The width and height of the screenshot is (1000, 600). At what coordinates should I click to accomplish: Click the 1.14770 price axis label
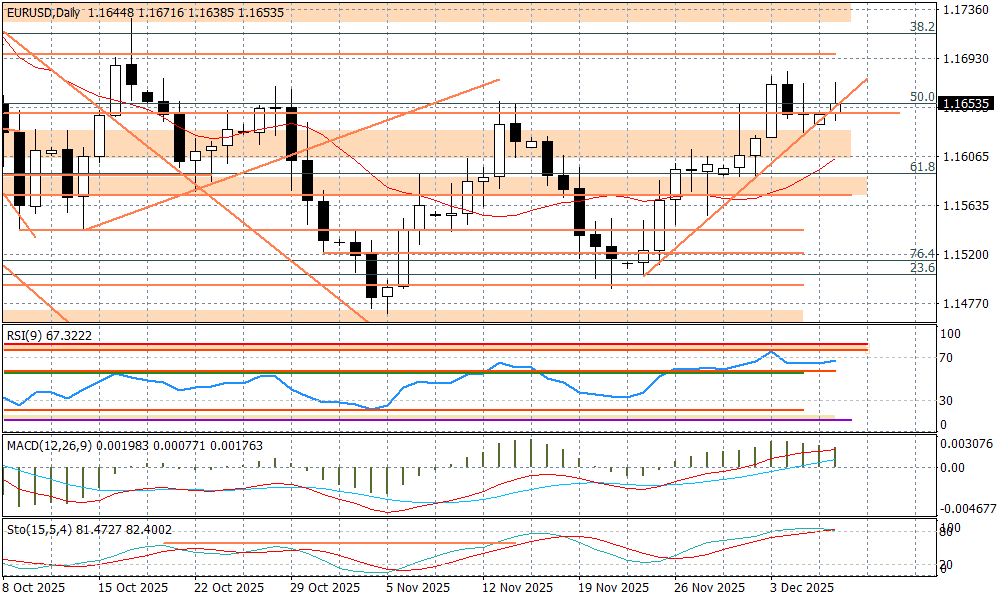pyautogui.click(x=966, y=304)
